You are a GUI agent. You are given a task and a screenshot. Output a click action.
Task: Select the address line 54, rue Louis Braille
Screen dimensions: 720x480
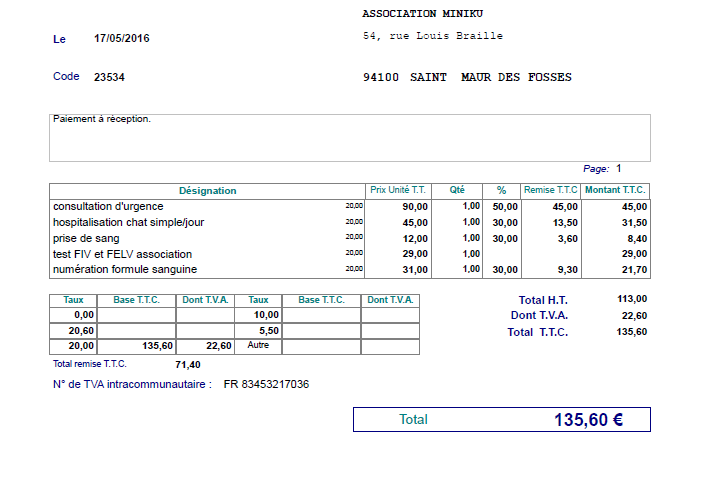pyautogui.click(x=432, y=36)
